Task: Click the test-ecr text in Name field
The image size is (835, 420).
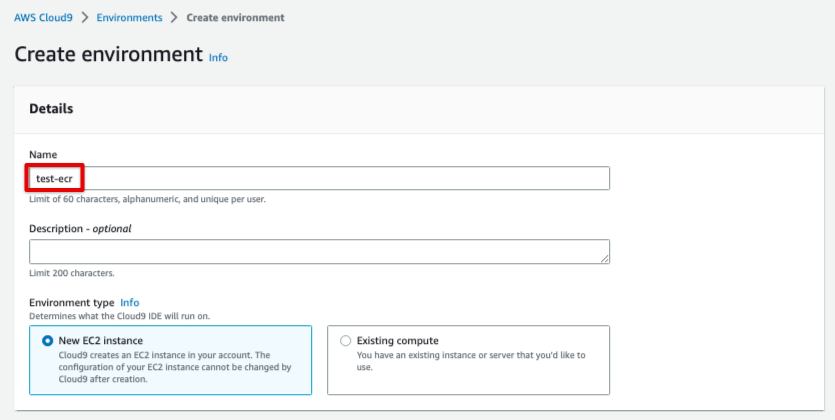Action: 54,179
